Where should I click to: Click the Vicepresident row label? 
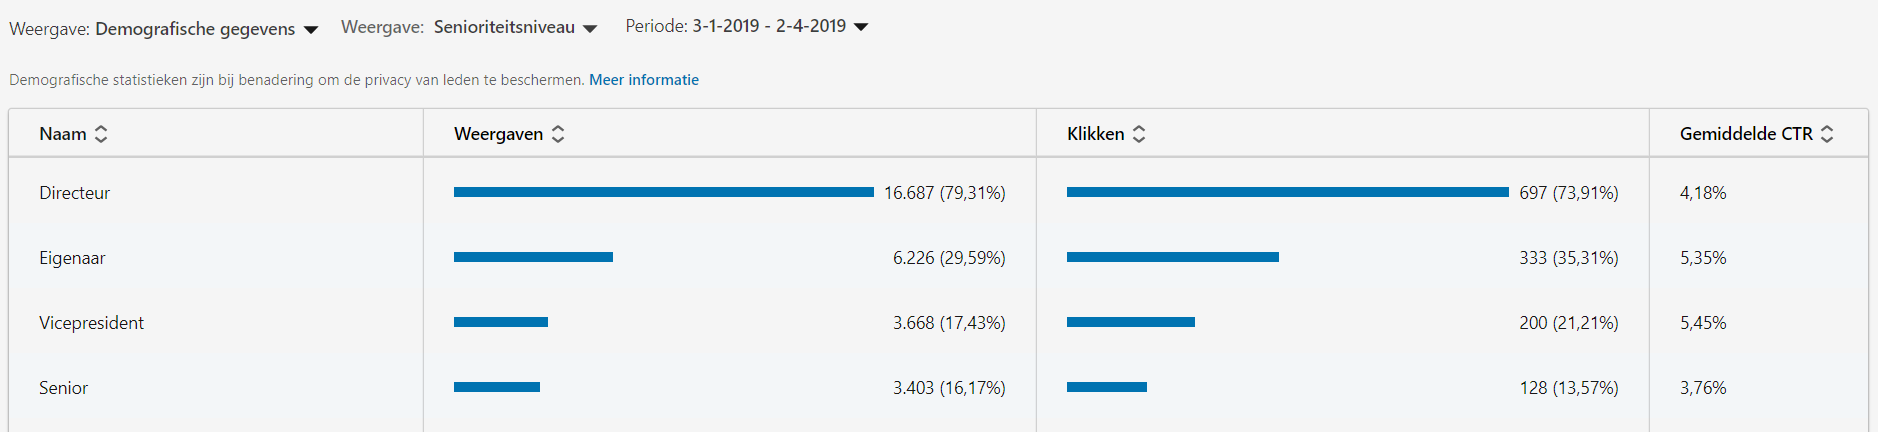tap(91, 323)
